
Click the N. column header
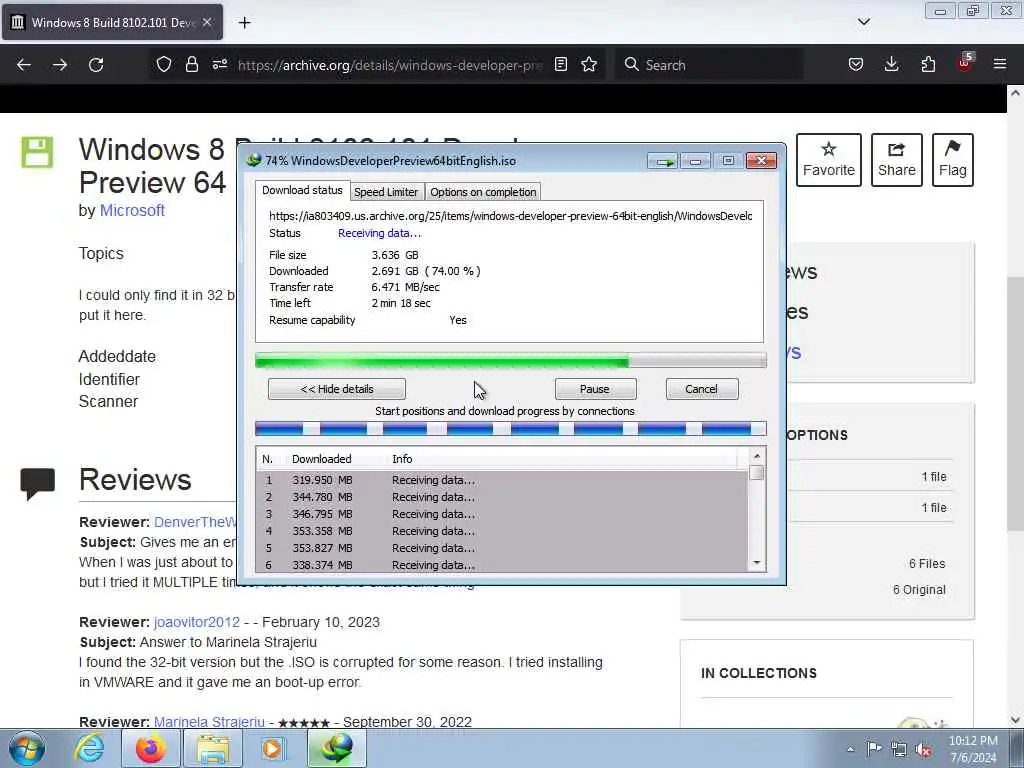click(268, 459)
